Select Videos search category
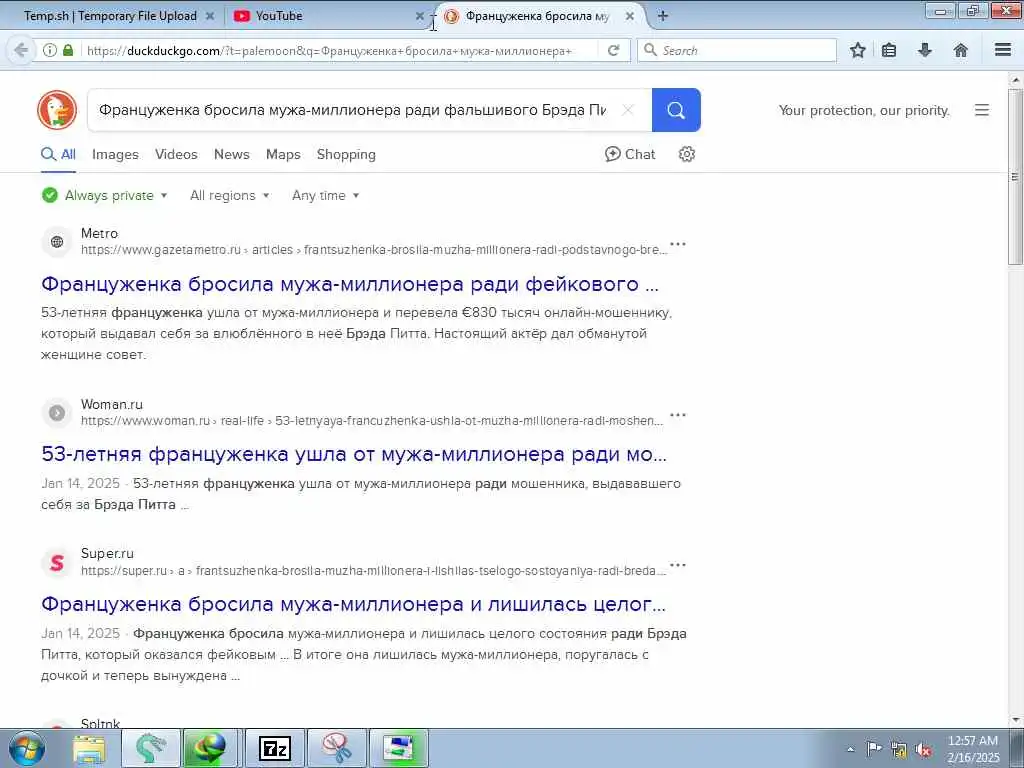The image size is (1024, 768). click(176, 154)
